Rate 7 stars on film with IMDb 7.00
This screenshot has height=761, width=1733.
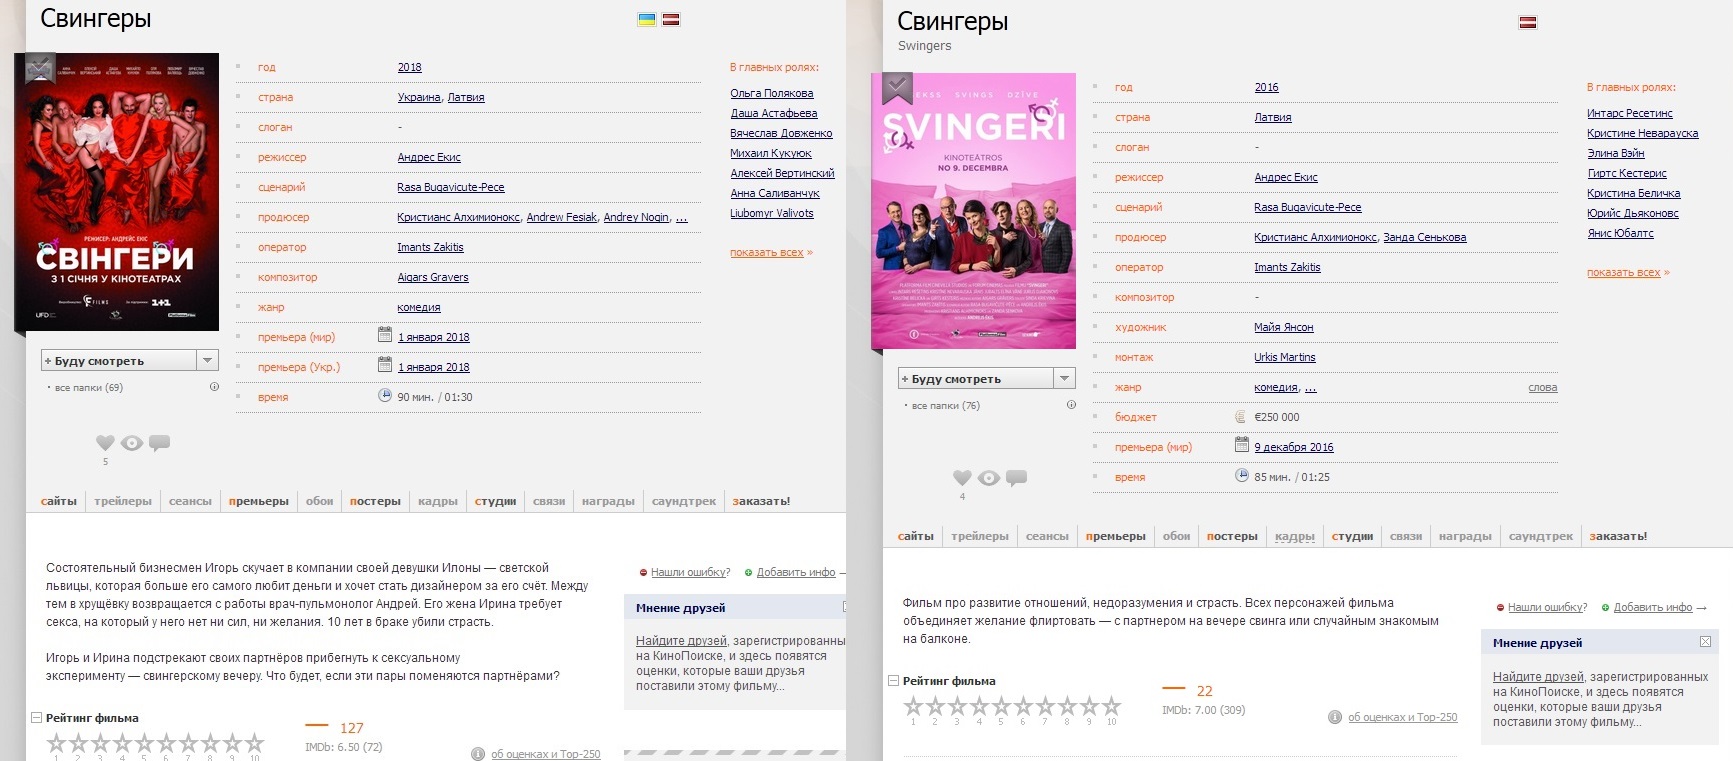(1045, 707)
